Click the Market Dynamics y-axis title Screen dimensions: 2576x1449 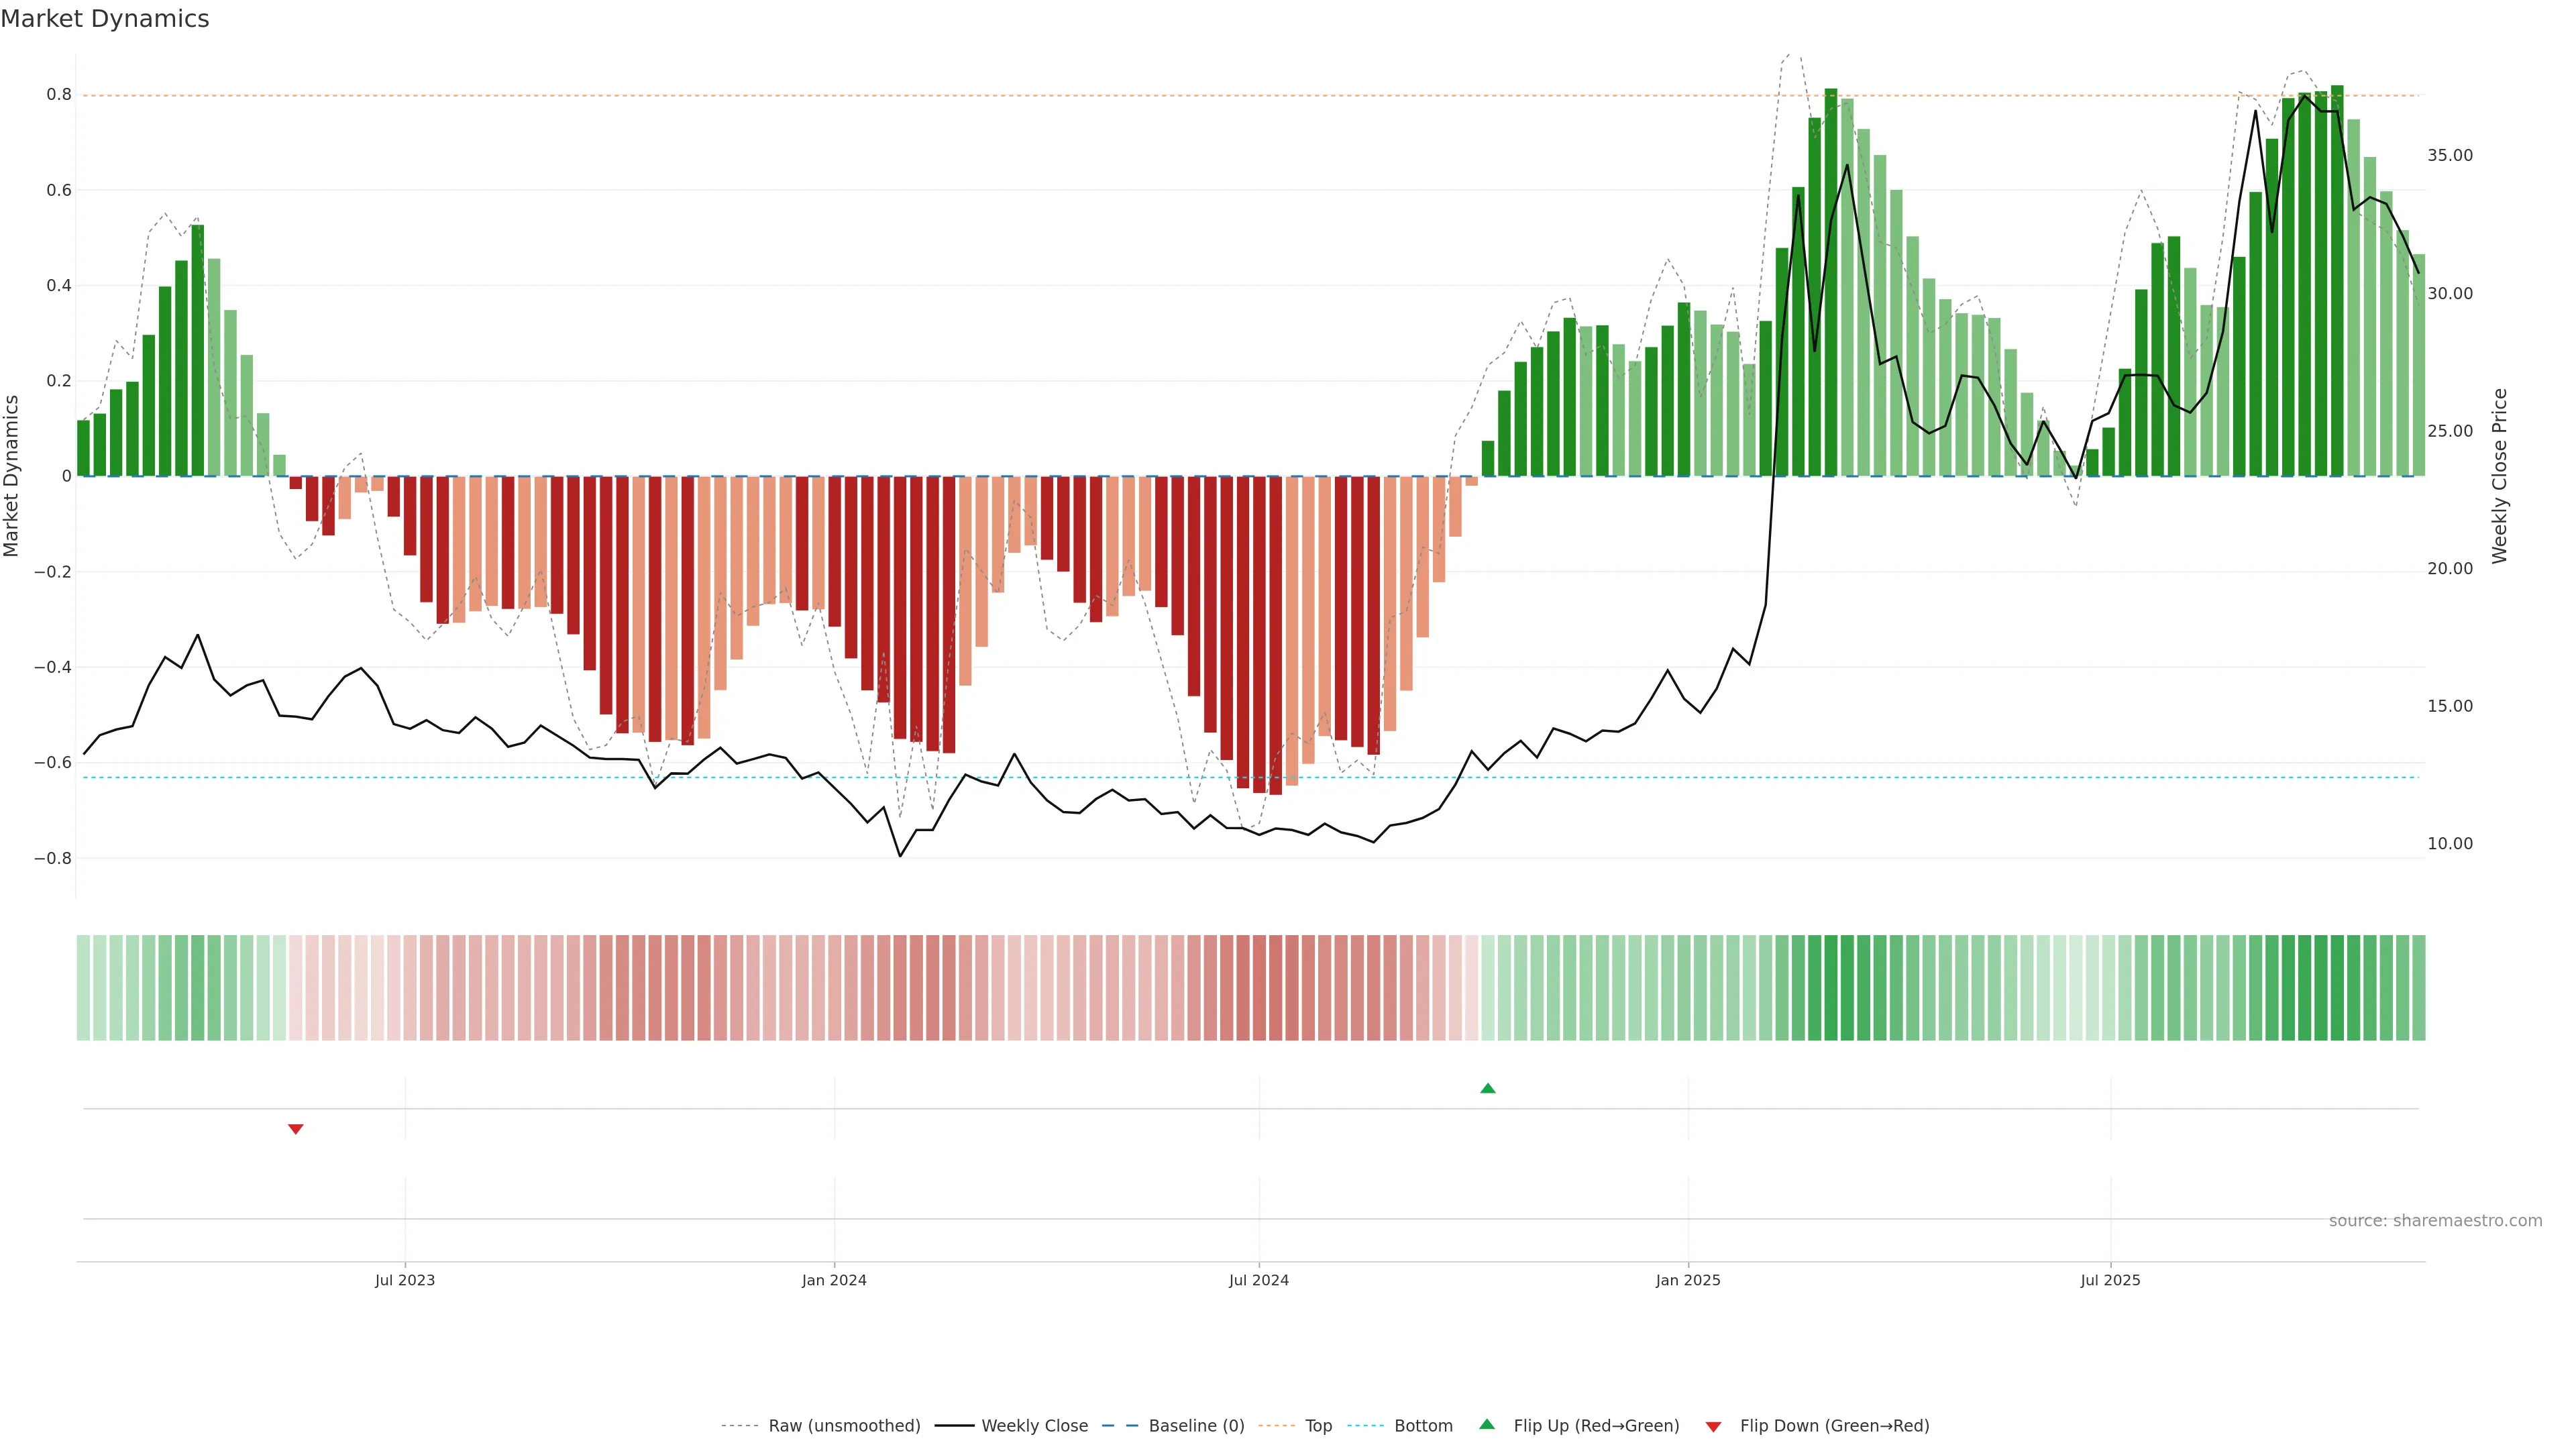(12, 476)
